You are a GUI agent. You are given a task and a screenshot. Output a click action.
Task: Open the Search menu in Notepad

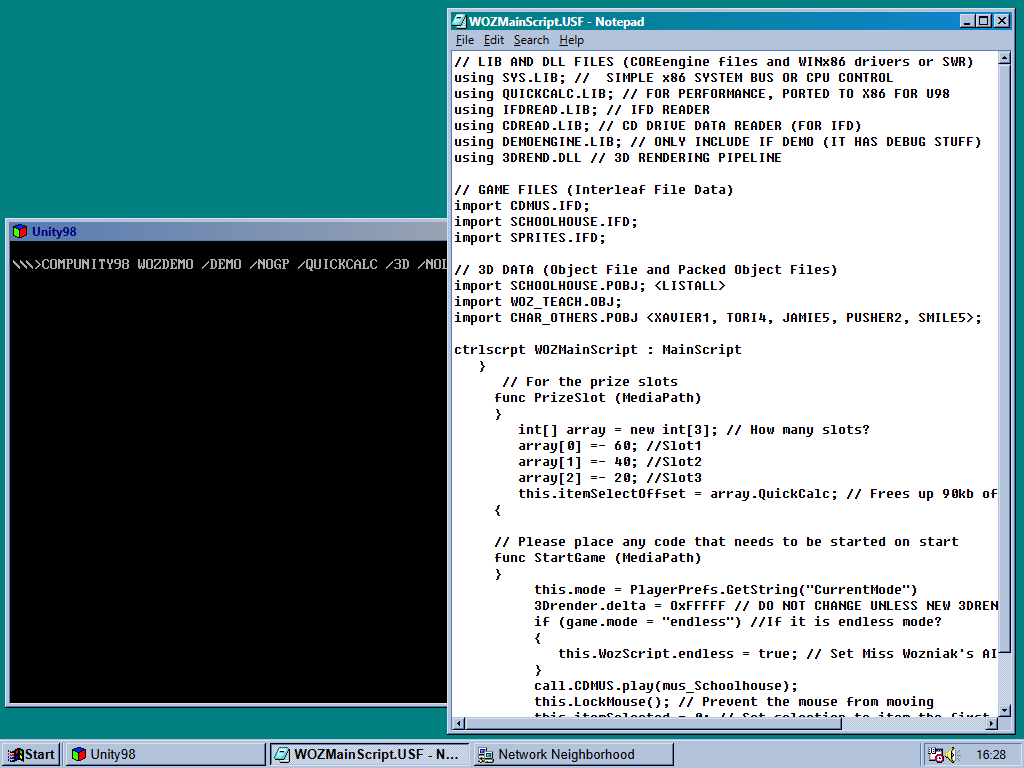531,40
